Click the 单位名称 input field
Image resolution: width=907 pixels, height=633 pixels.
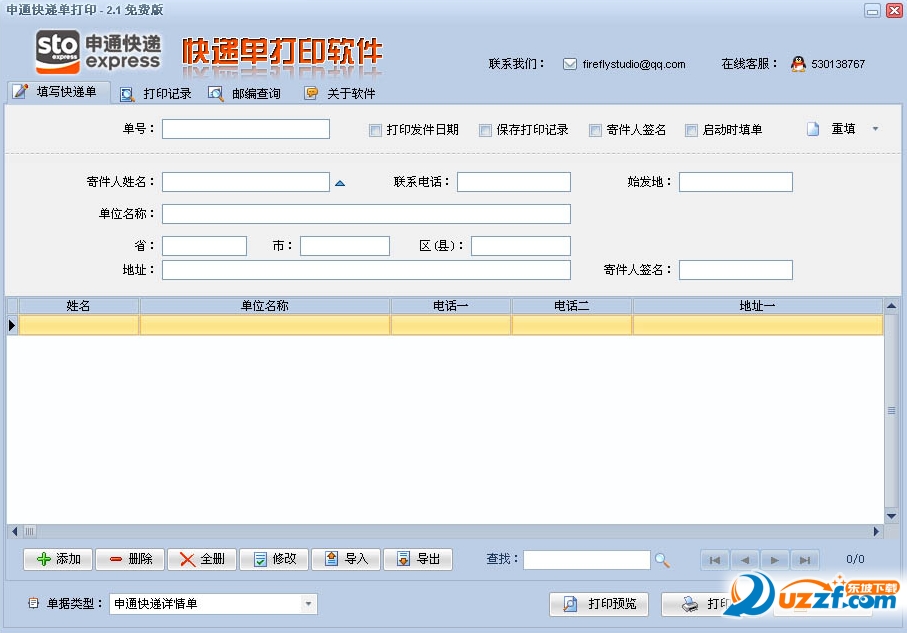[x=366, y=214]
